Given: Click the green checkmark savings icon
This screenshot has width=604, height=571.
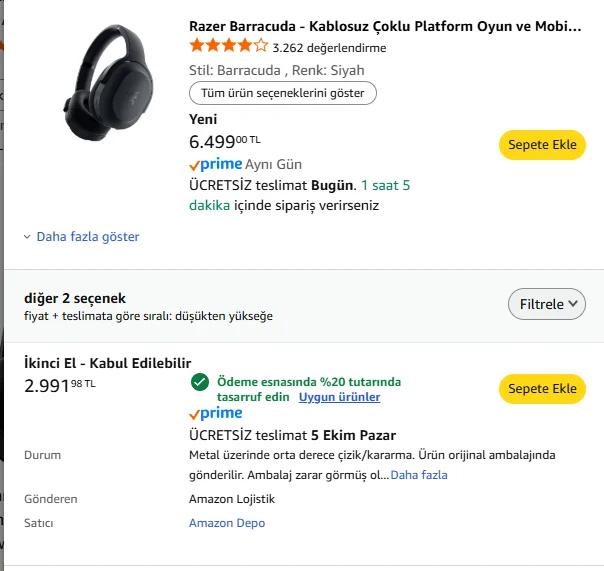Looking at the screenshot, I should (x=200, y=382).
